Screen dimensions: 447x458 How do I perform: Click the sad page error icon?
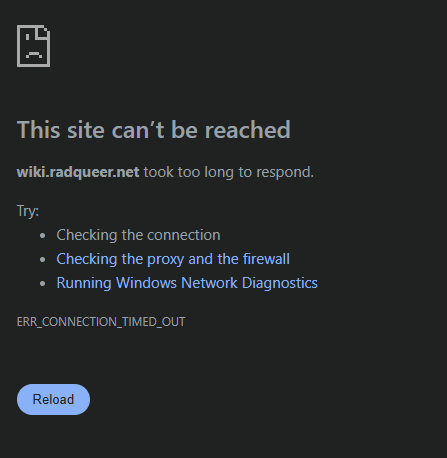point(33,46)
